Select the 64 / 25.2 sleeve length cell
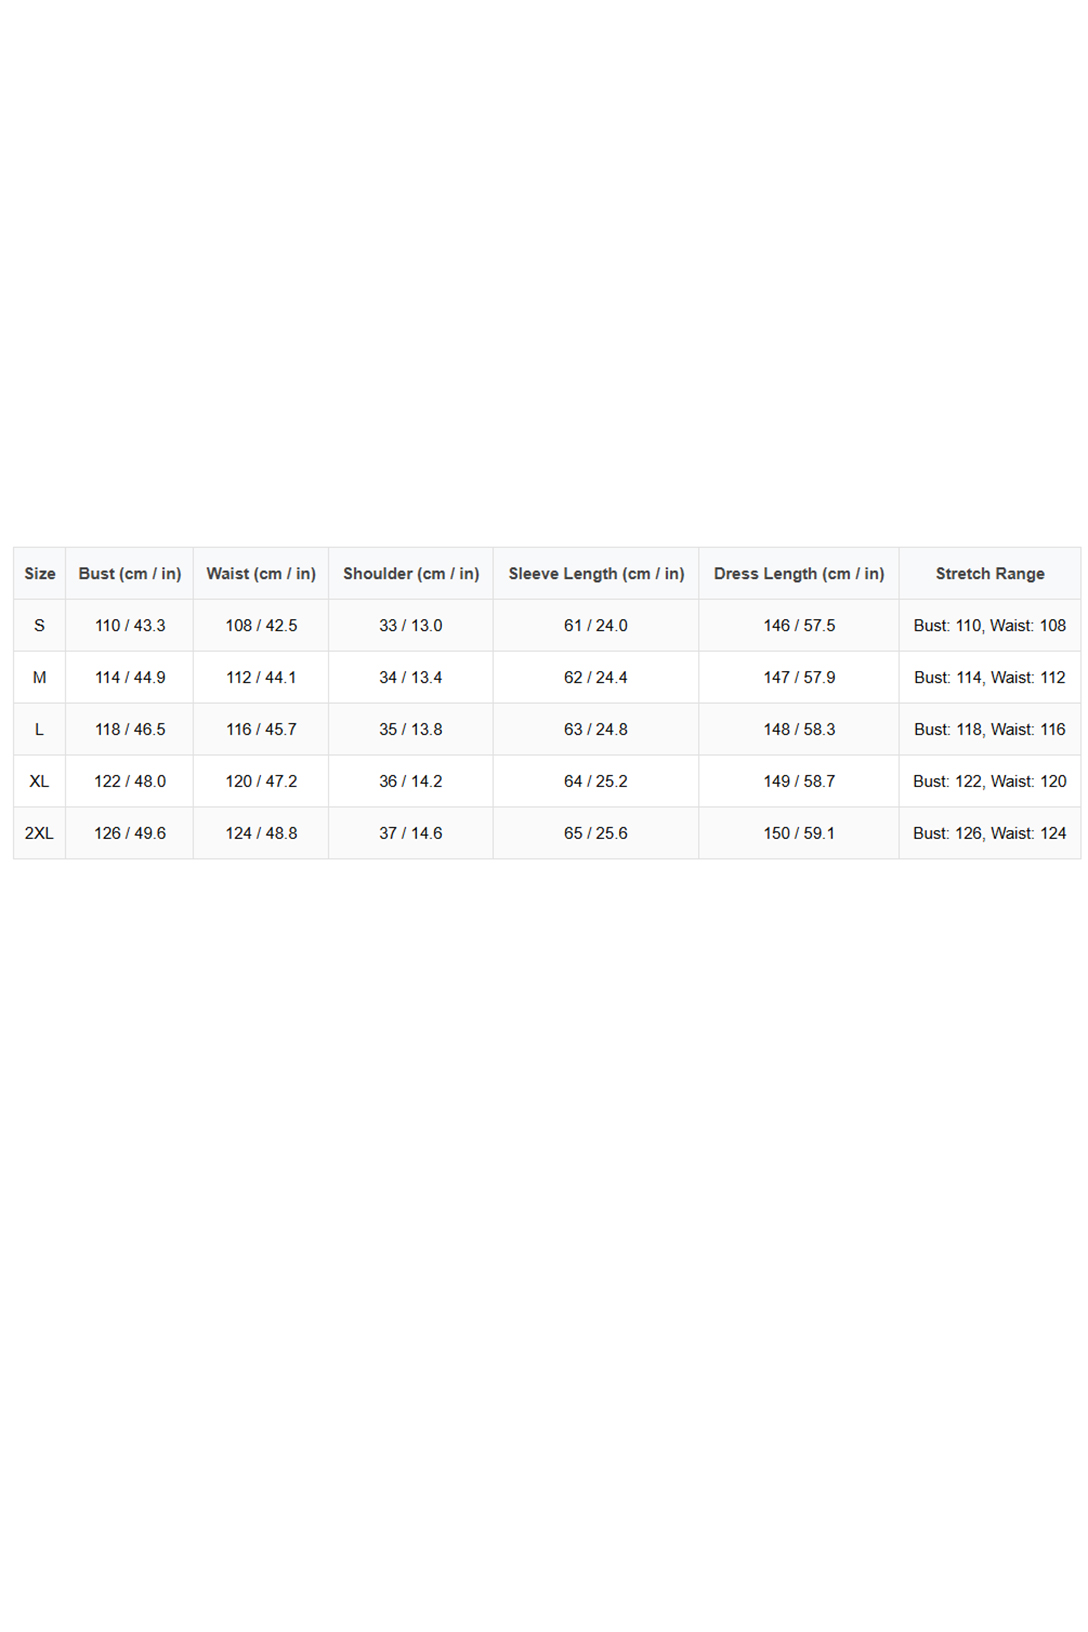The height and width of the screenshot is (1632, 1088). tap(596, 782)
